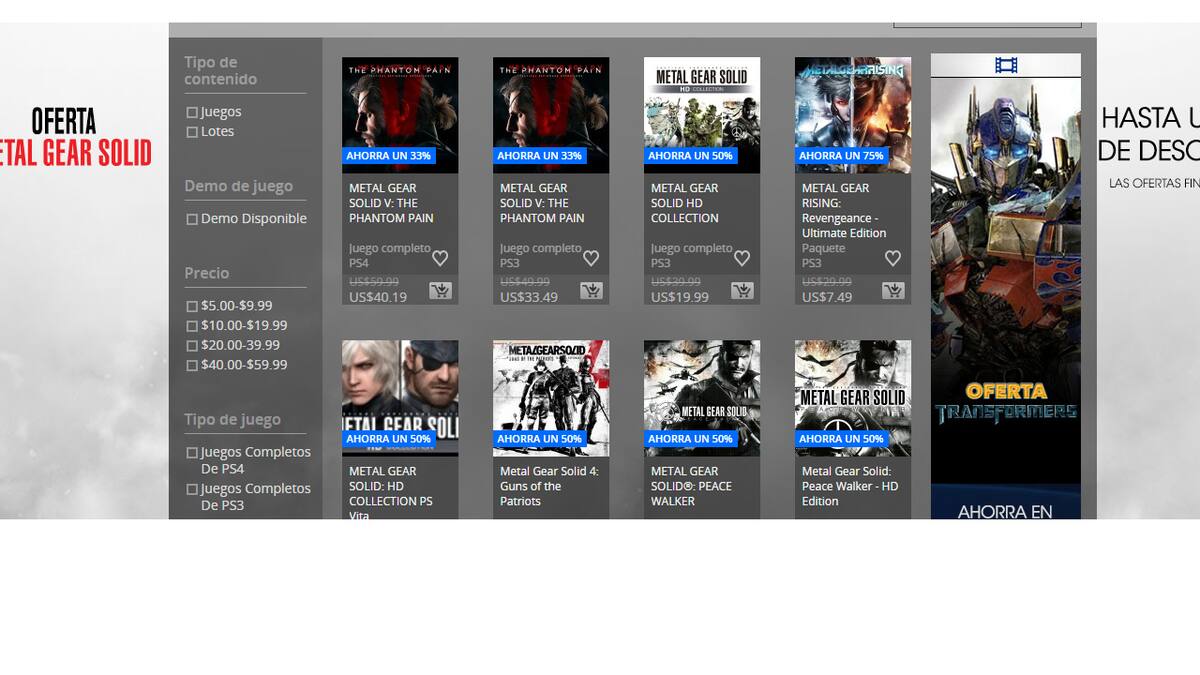Open Phantom Pain PS3 cover thumbnail
Viewport: 1200px width, 675px height.
pyautogui.click(x=551, y=115)
